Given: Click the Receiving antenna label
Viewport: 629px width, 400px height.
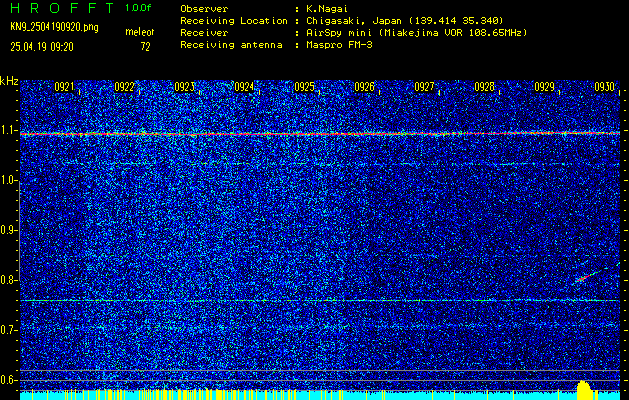Looking at the screenshot, I should click(231, 45).
